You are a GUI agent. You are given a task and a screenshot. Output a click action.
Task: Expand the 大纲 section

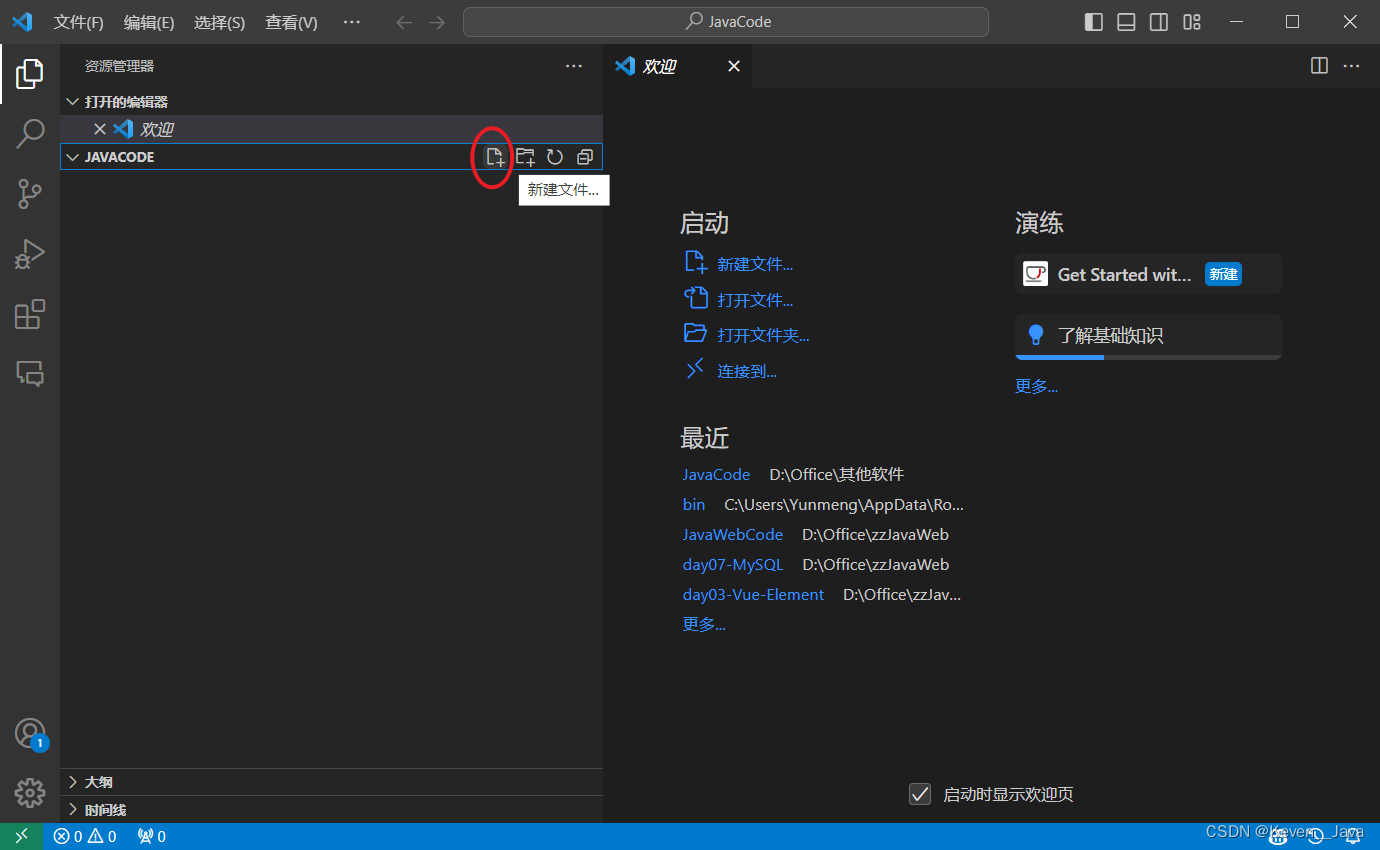click(x=331, y=782)
